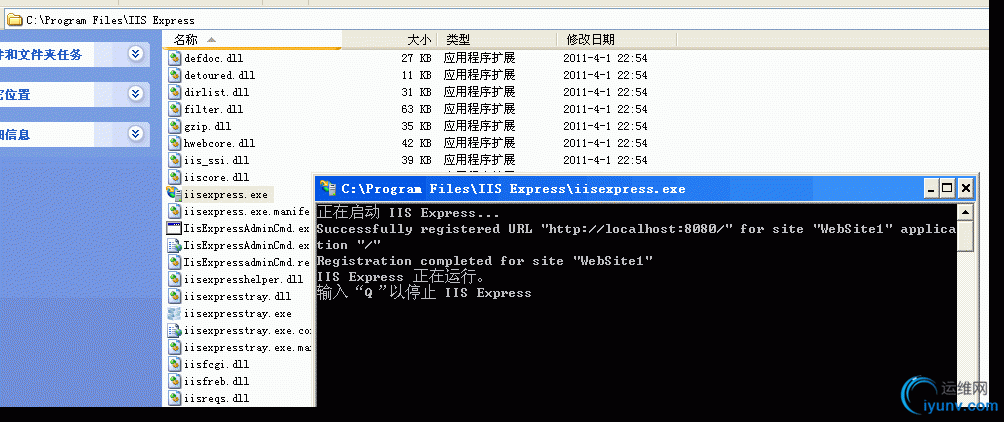The image size is (1004, 422).
Task: Select iis_ssi.dll file icon
Action: (174, 159)
